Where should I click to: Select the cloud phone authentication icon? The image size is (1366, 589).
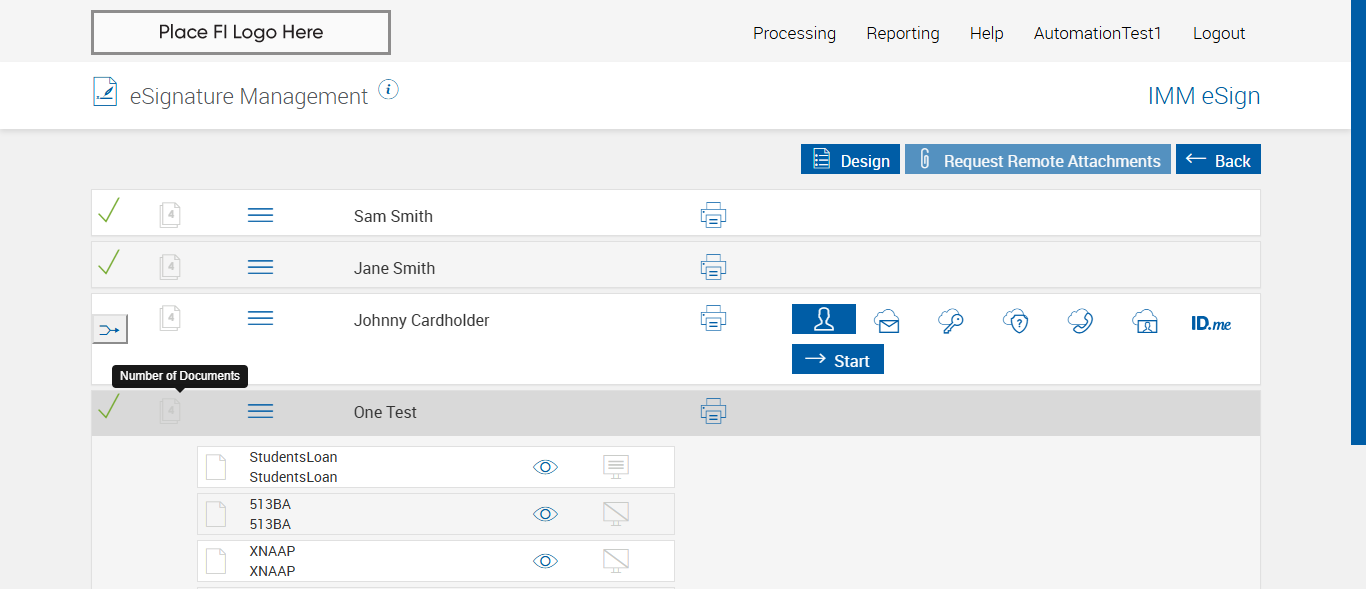click(x=1080, y=321)
